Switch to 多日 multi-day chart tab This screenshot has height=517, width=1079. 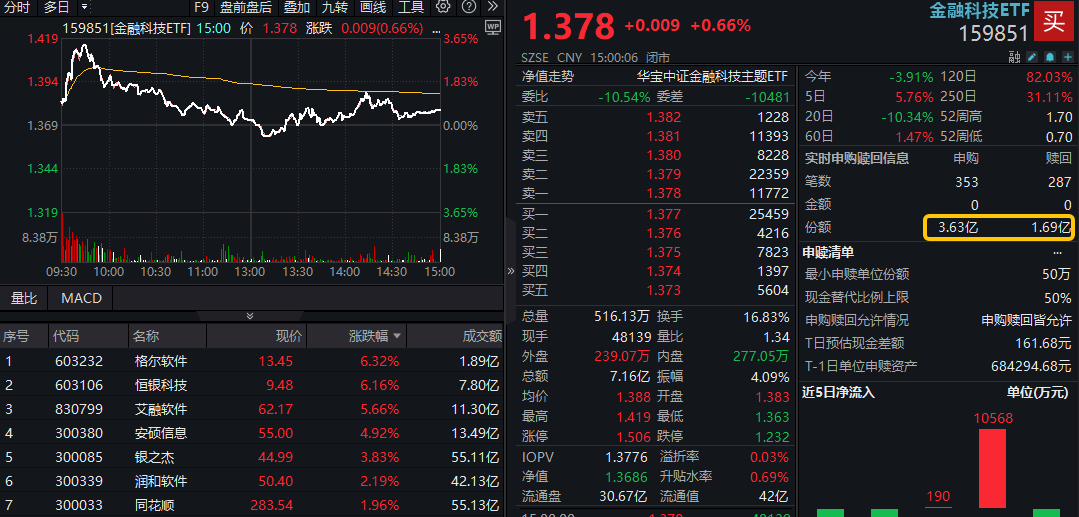tap(56, 8)
